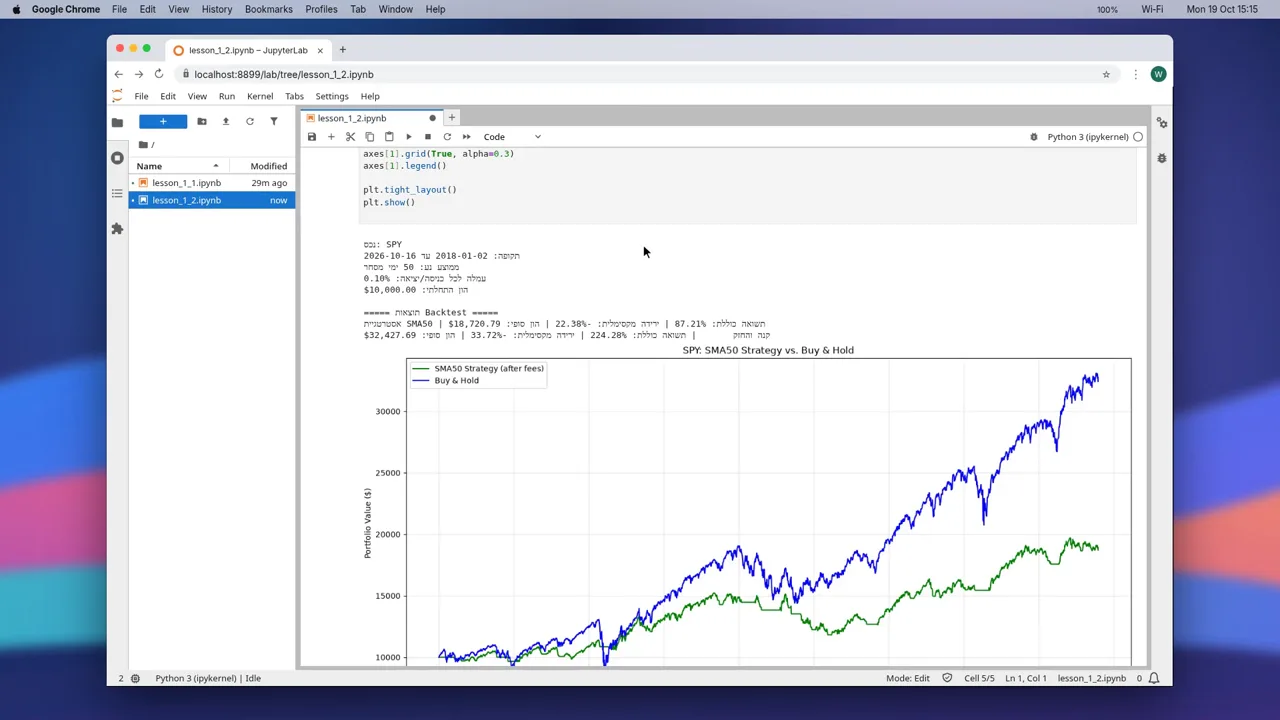Click the kernel status circle indicator
Viewport: 1280px width, 720px height.
pyautogui.click(x=1138, y=137)
